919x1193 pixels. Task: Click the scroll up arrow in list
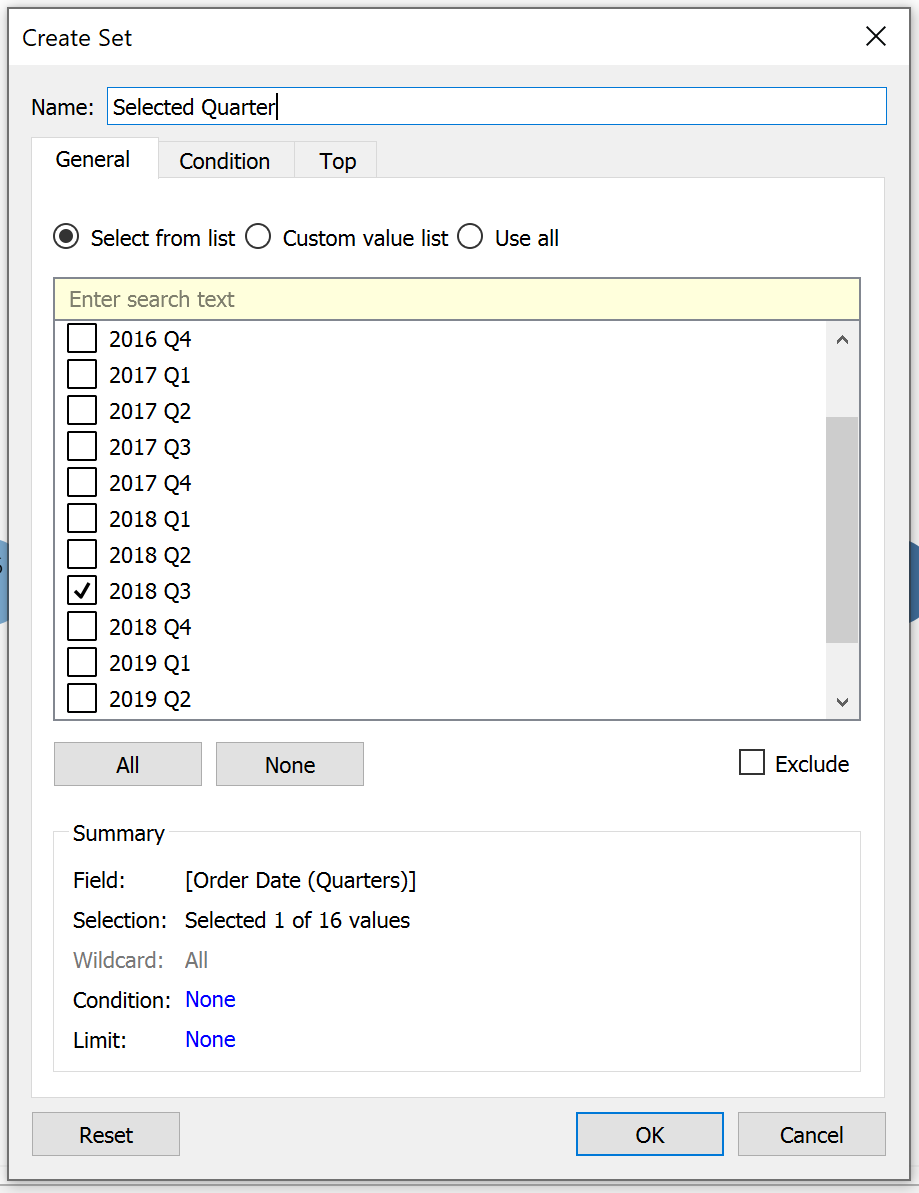842,340
